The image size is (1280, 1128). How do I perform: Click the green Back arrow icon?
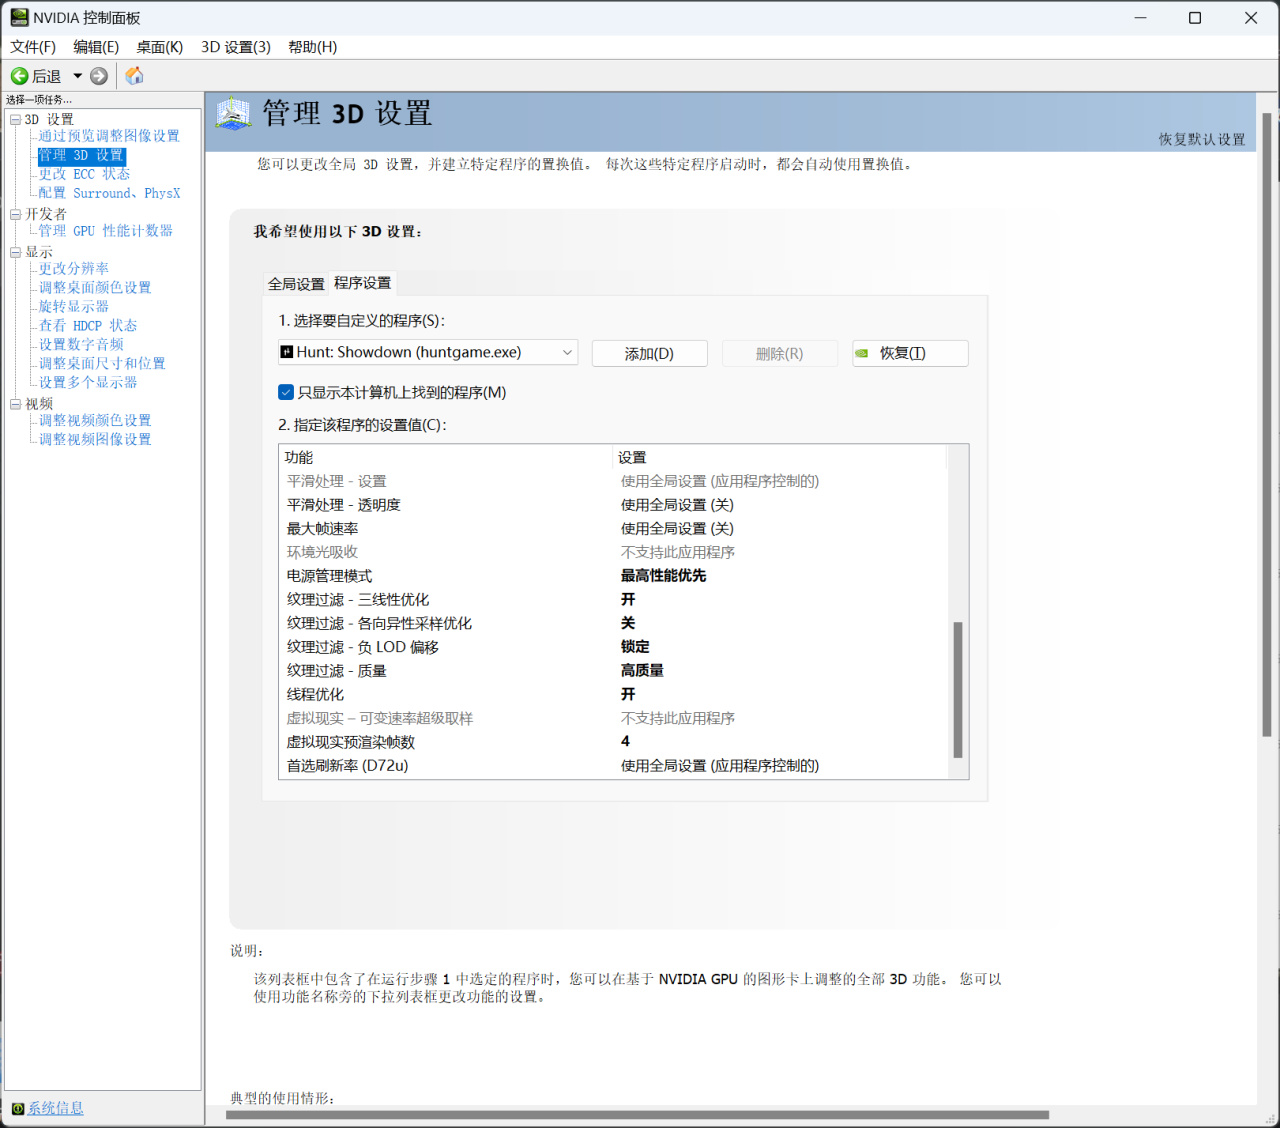tap(19, 76)
